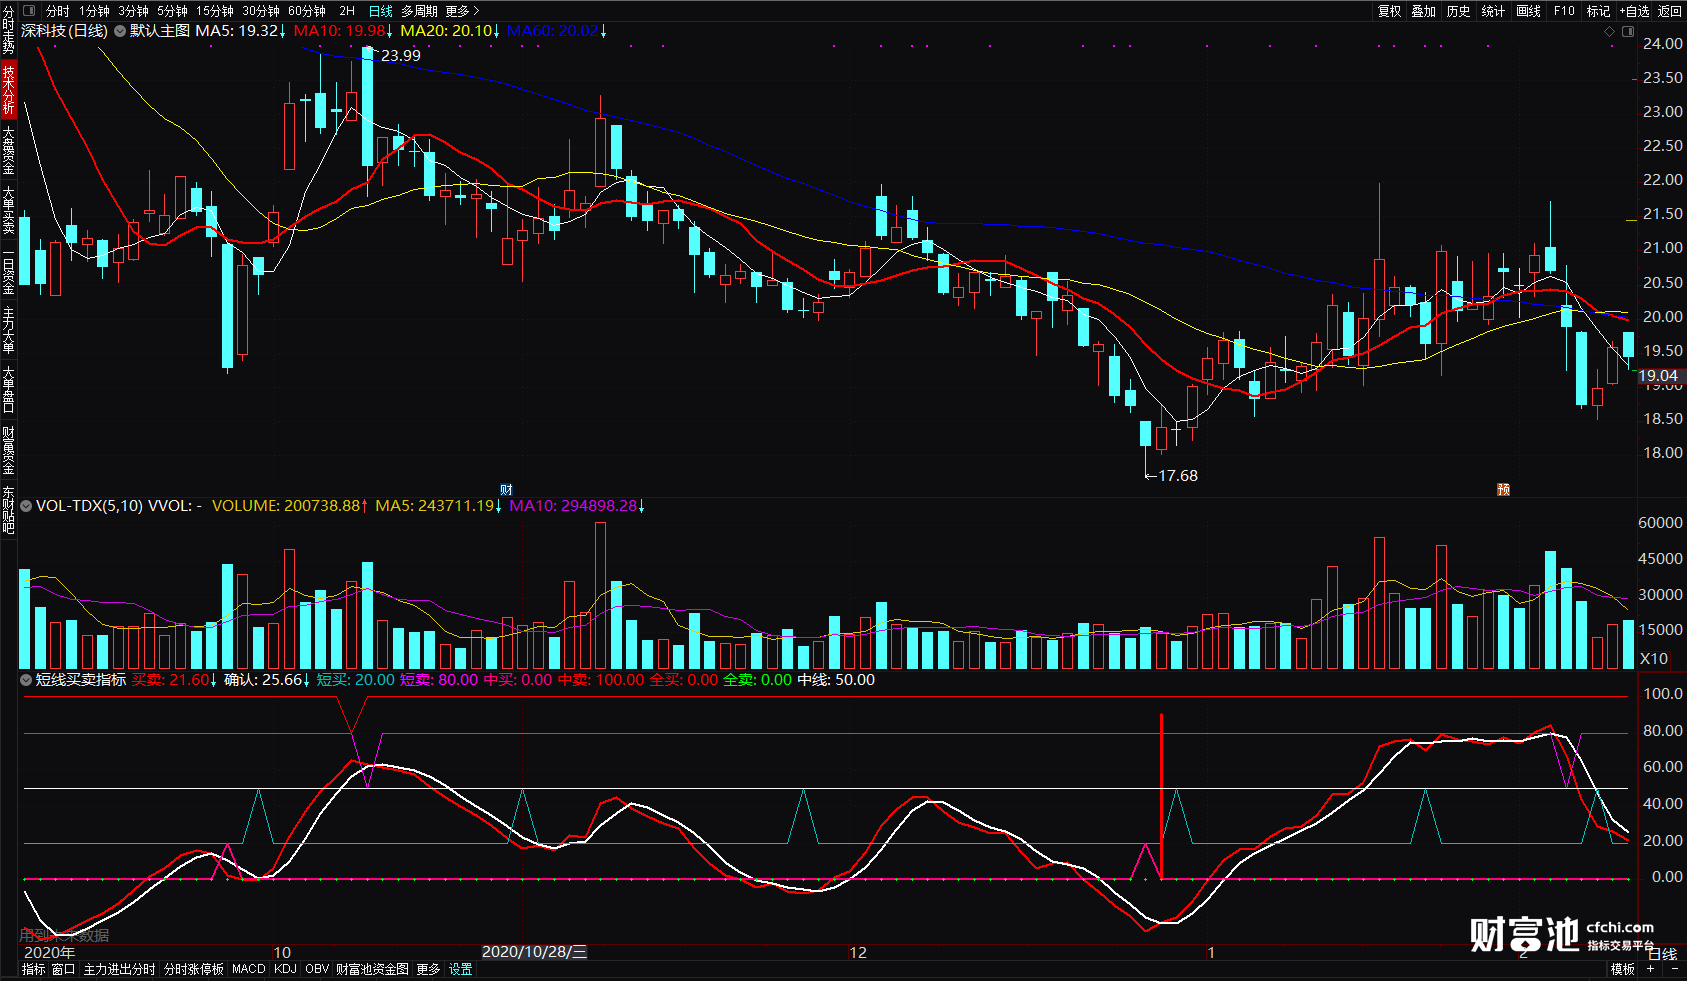The width and height of the screenshot is (1687, 981).
Task: Select the 1分钟 period
Action: pos(95,11)
